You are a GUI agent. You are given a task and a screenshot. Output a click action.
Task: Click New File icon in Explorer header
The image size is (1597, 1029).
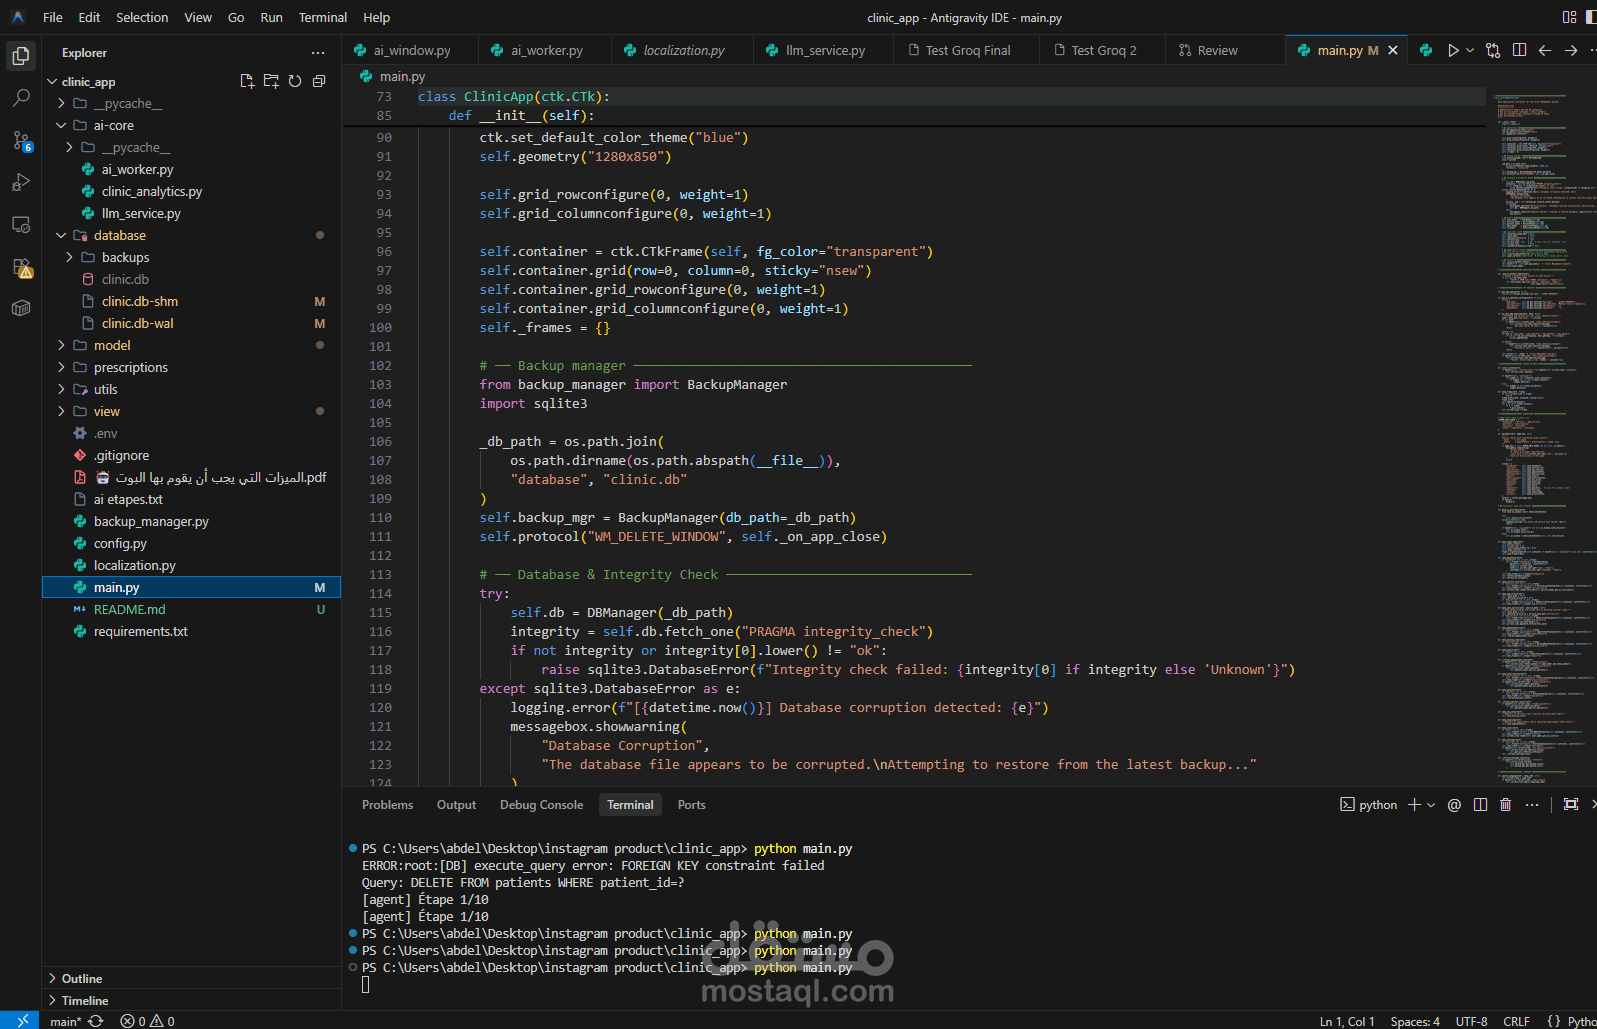click(x=247, y=81)
